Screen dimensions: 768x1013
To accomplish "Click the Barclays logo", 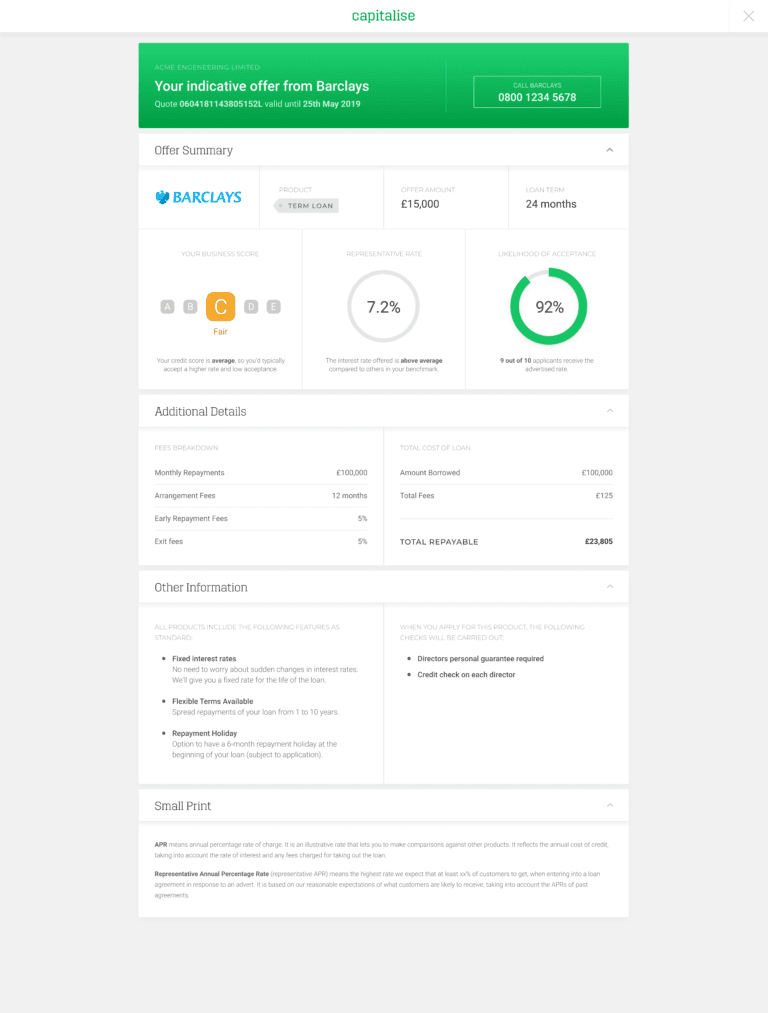I will coord(198,197).
